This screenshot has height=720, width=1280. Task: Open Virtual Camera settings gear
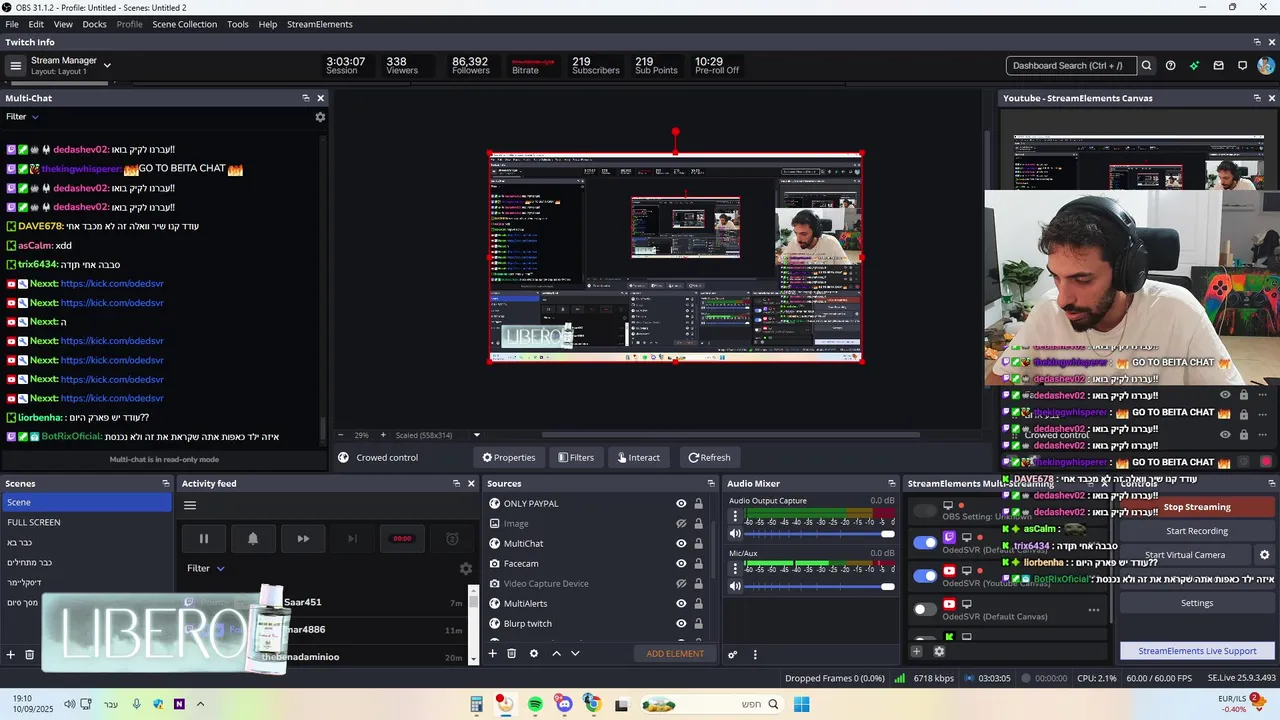click(x=1264, y=555)
